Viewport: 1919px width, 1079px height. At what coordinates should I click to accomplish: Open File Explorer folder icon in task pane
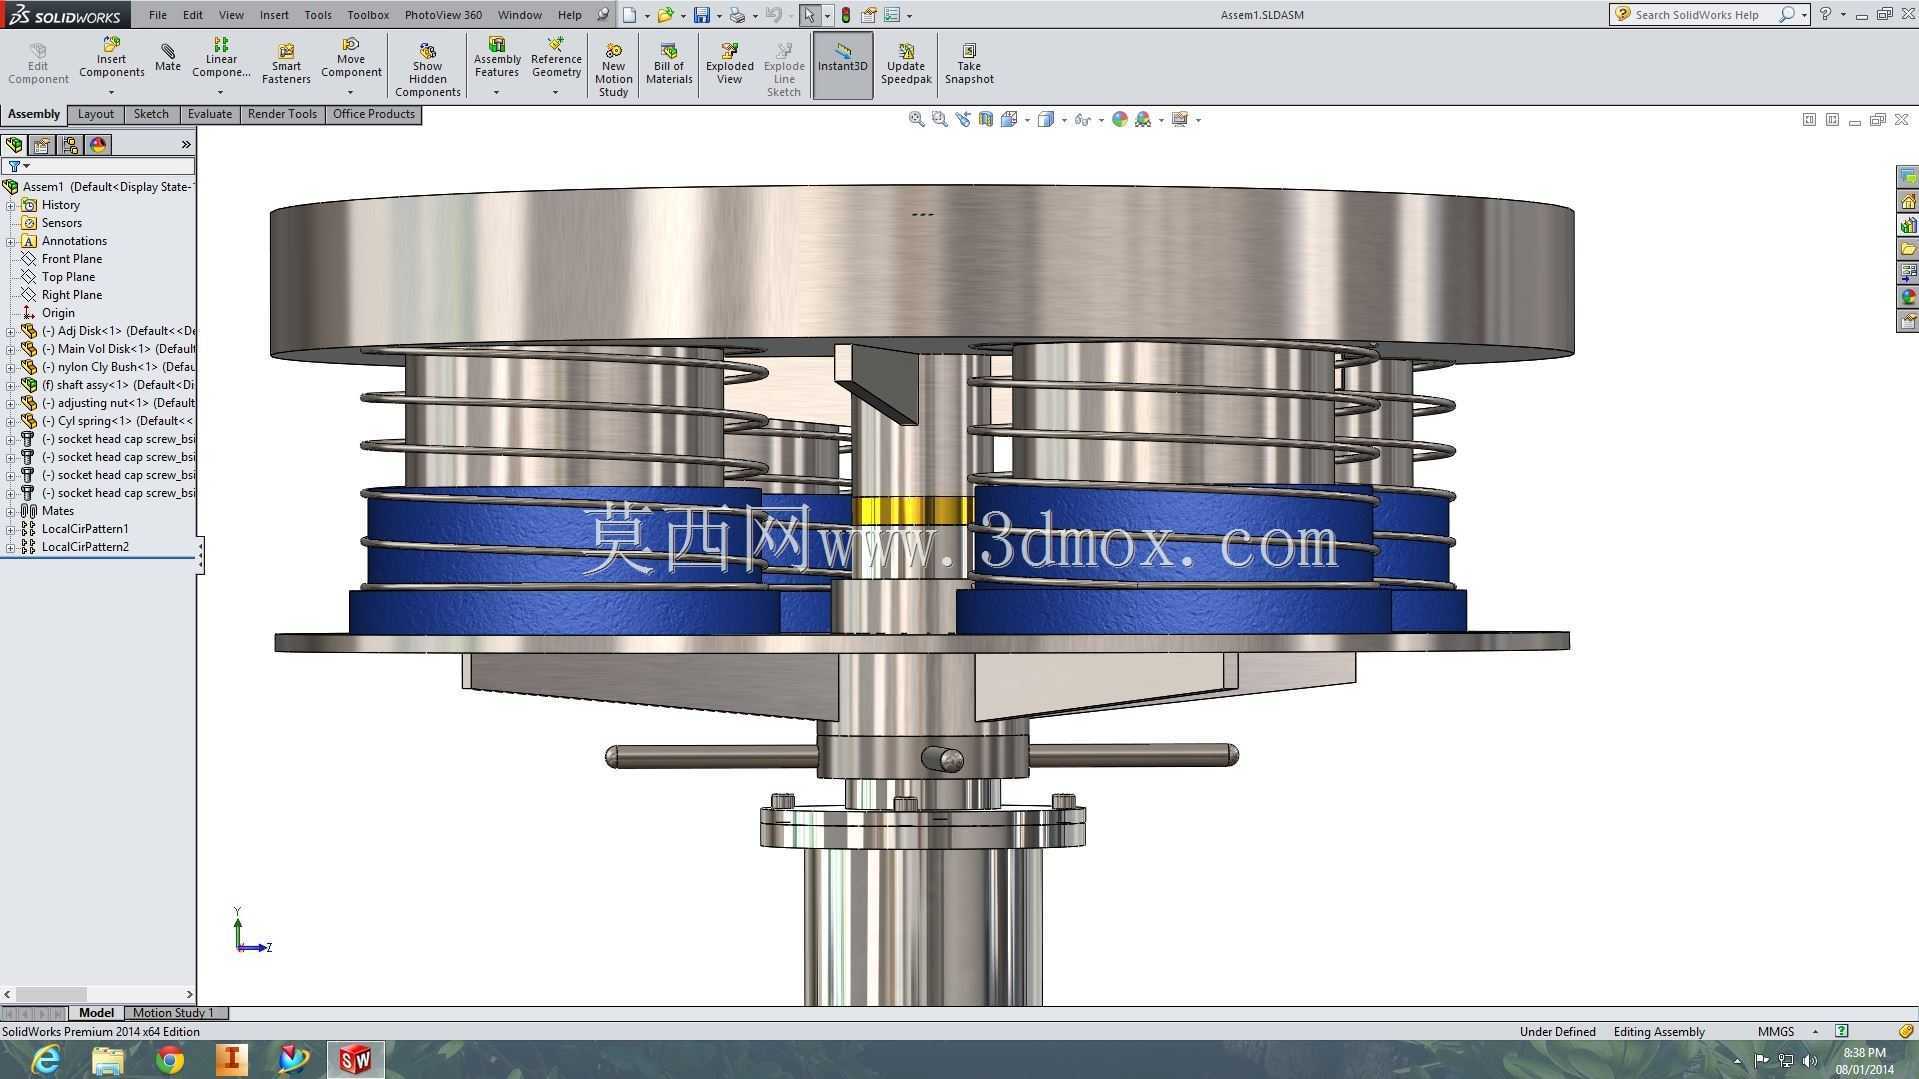point(1908,249)
